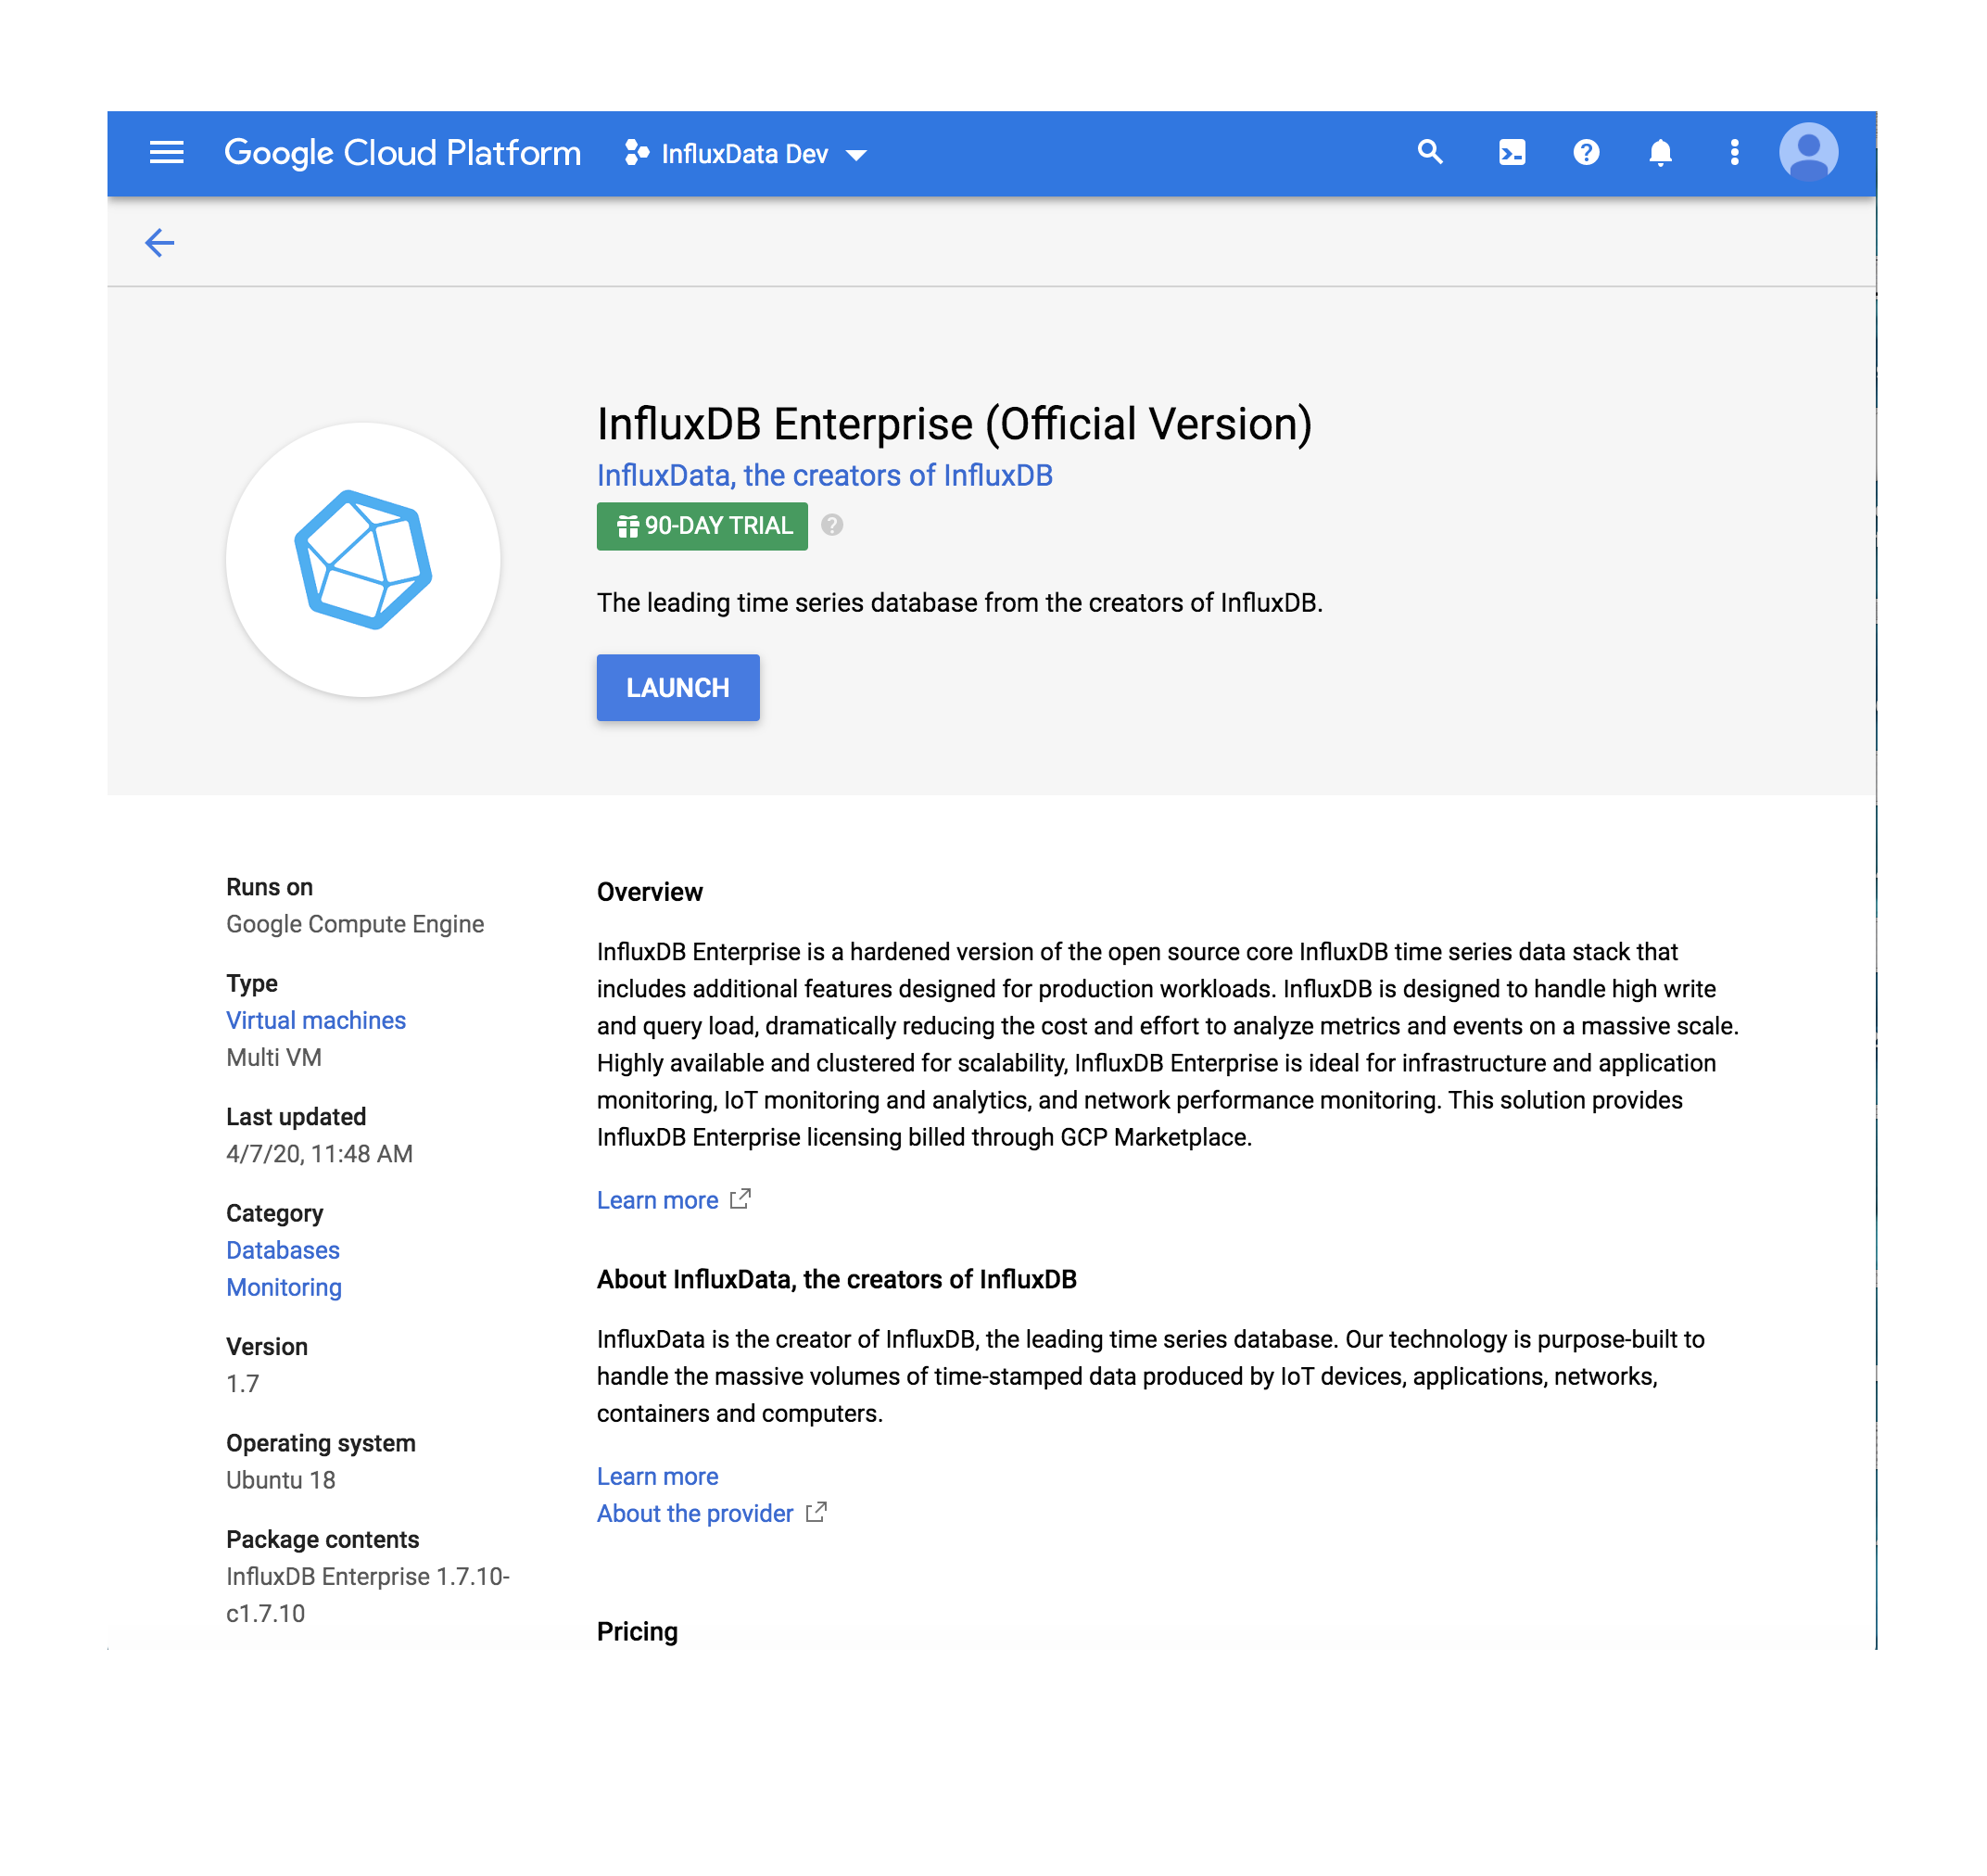This screenshot has height=1876, width=1987.
Task: Click the user account avatar icon
Action: pos(1813,153)
